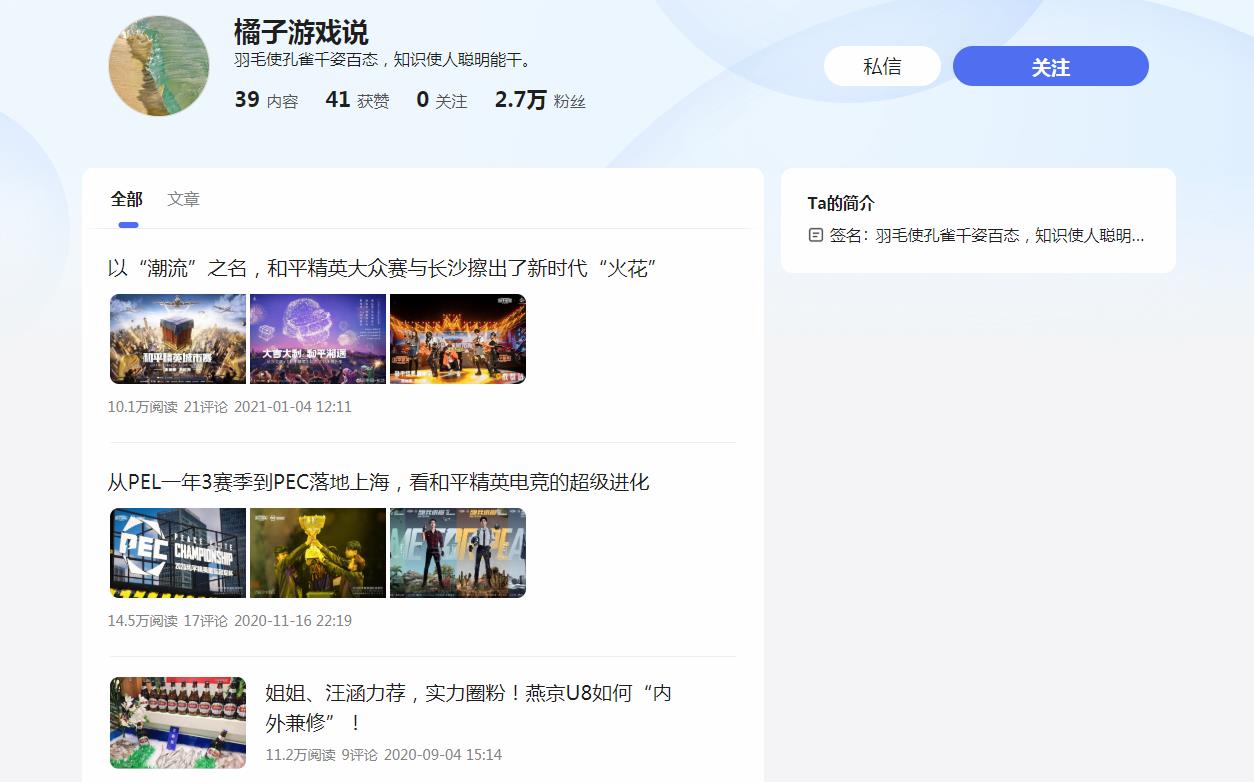
Task: Click the 41 获赞 count
Action: (357, 100)
